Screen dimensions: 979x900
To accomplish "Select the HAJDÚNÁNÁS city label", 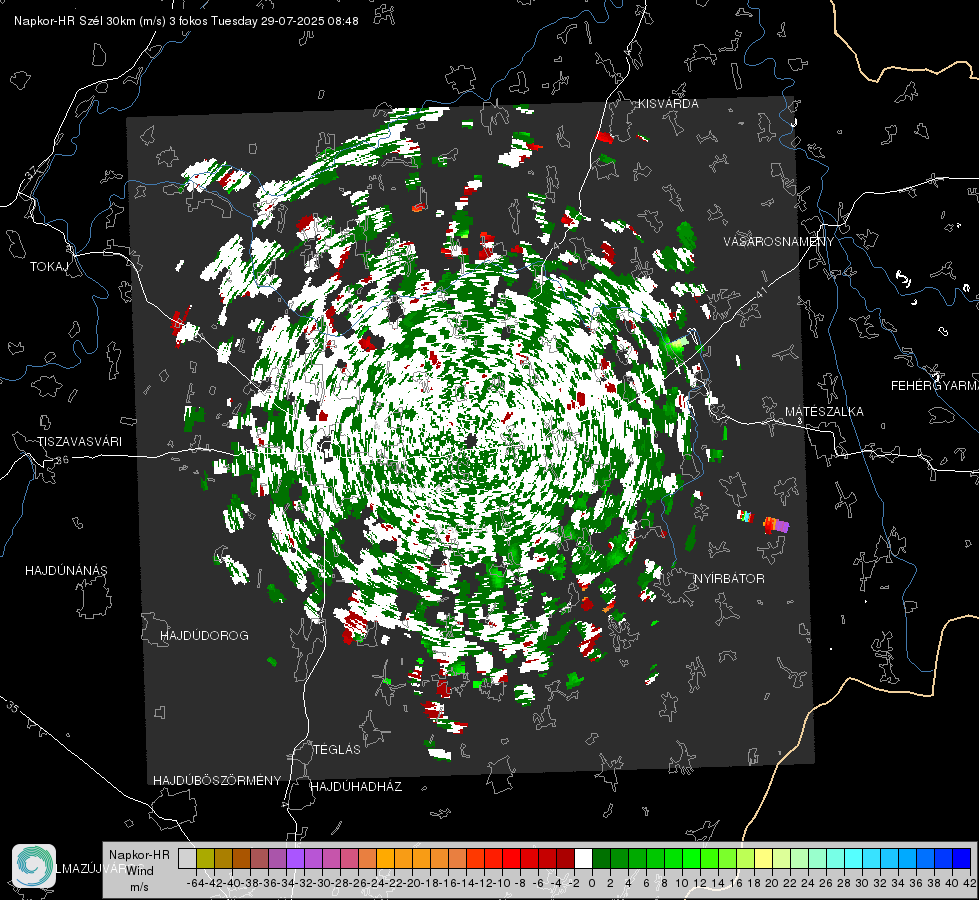I will (66, 570).
